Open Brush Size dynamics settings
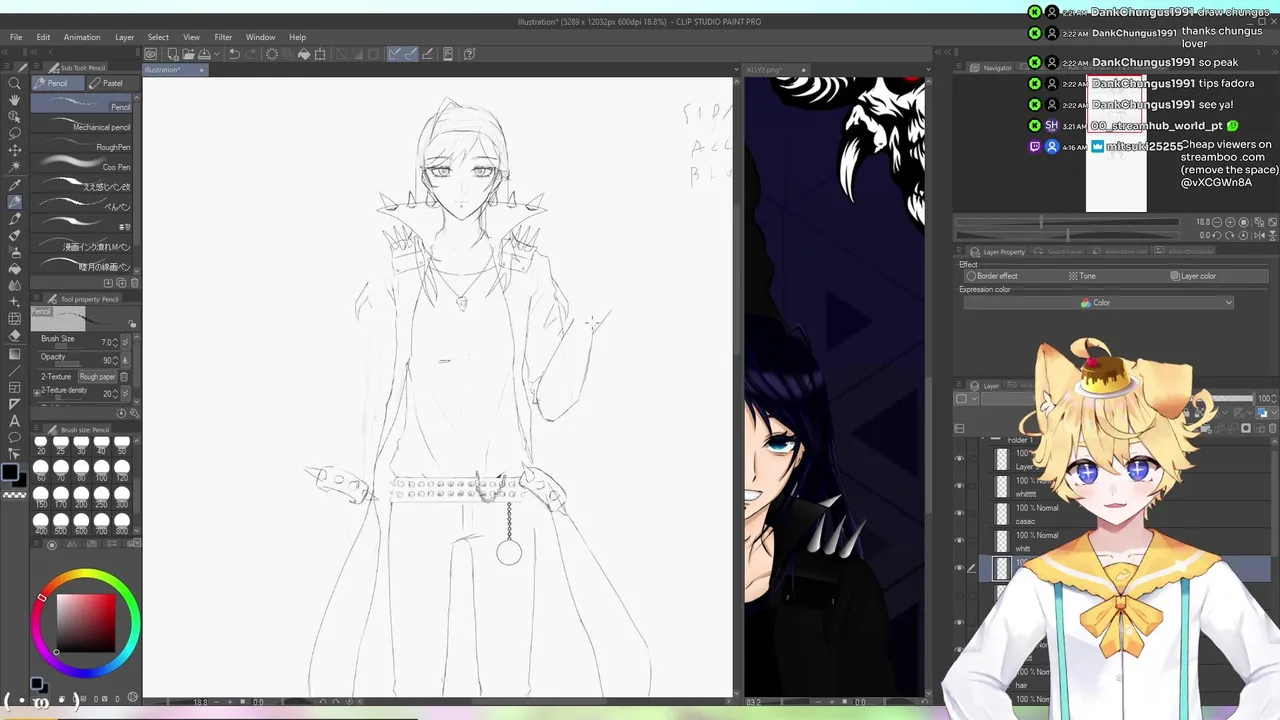Image resolution: width=1280 pixels, height=720 pixels. (125, 342)
